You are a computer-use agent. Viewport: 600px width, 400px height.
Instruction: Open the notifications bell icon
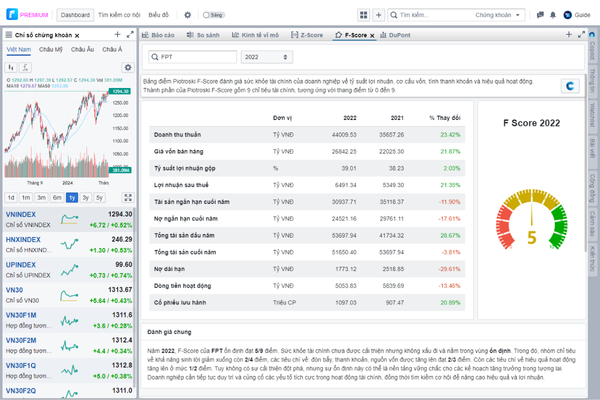pos(553,15)
